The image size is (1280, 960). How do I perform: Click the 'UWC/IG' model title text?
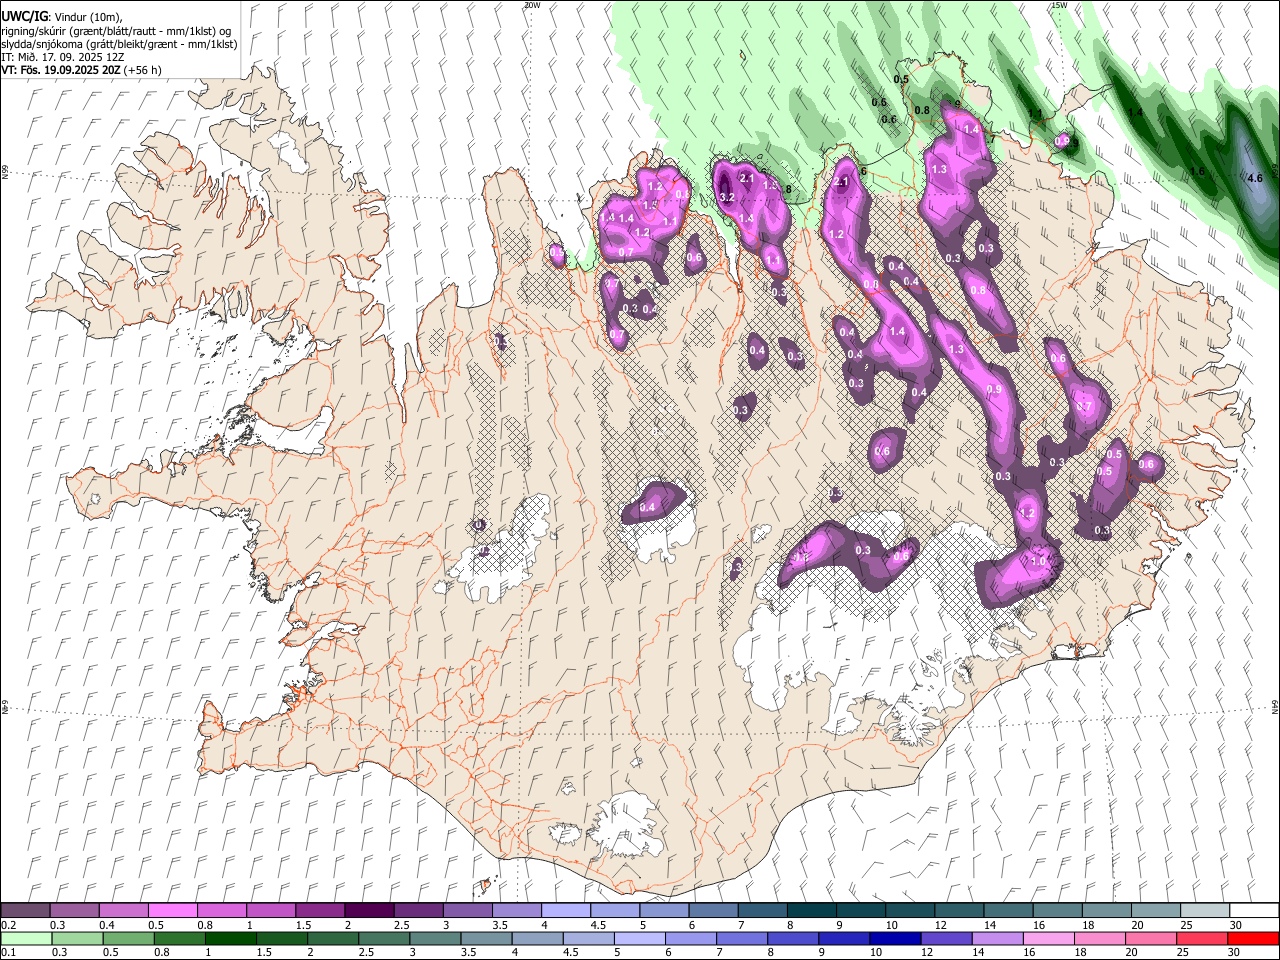(24, 16)
